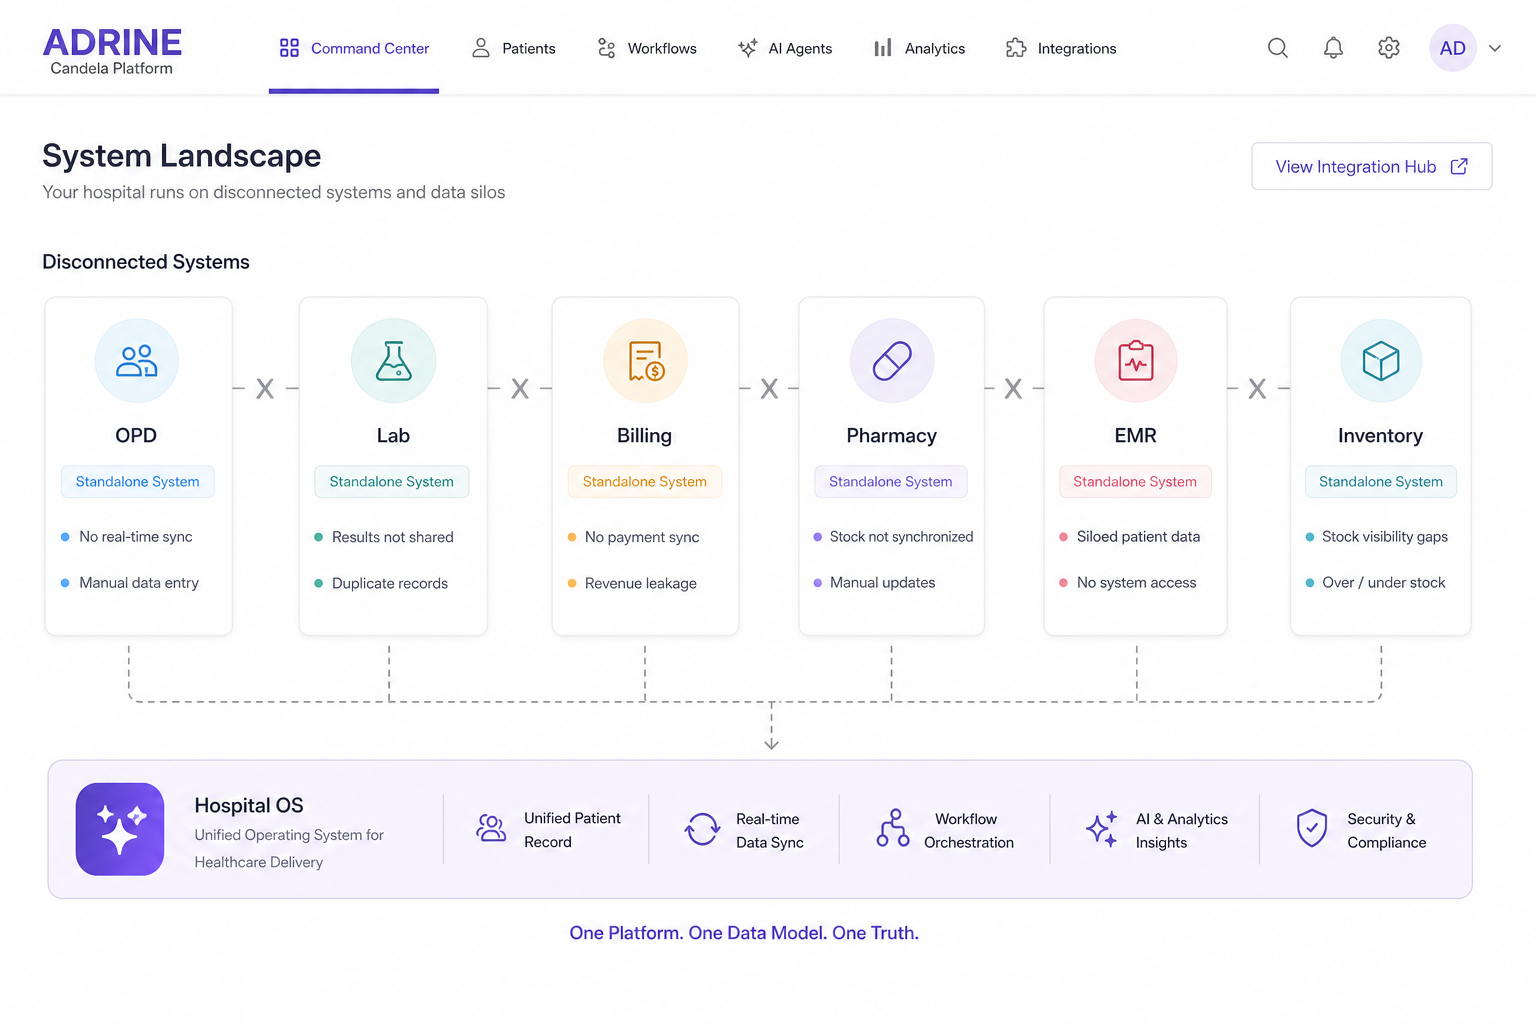Click 'Real-time Data Sync' label
The image size is (1536, 1024).
770,830
